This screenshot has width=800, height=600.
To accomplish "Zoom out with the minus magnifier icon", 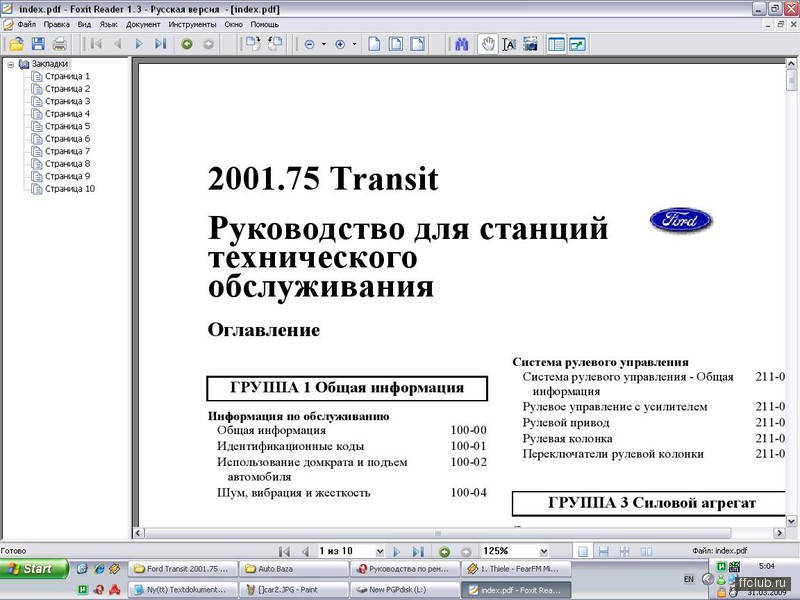I will (309, 44).
